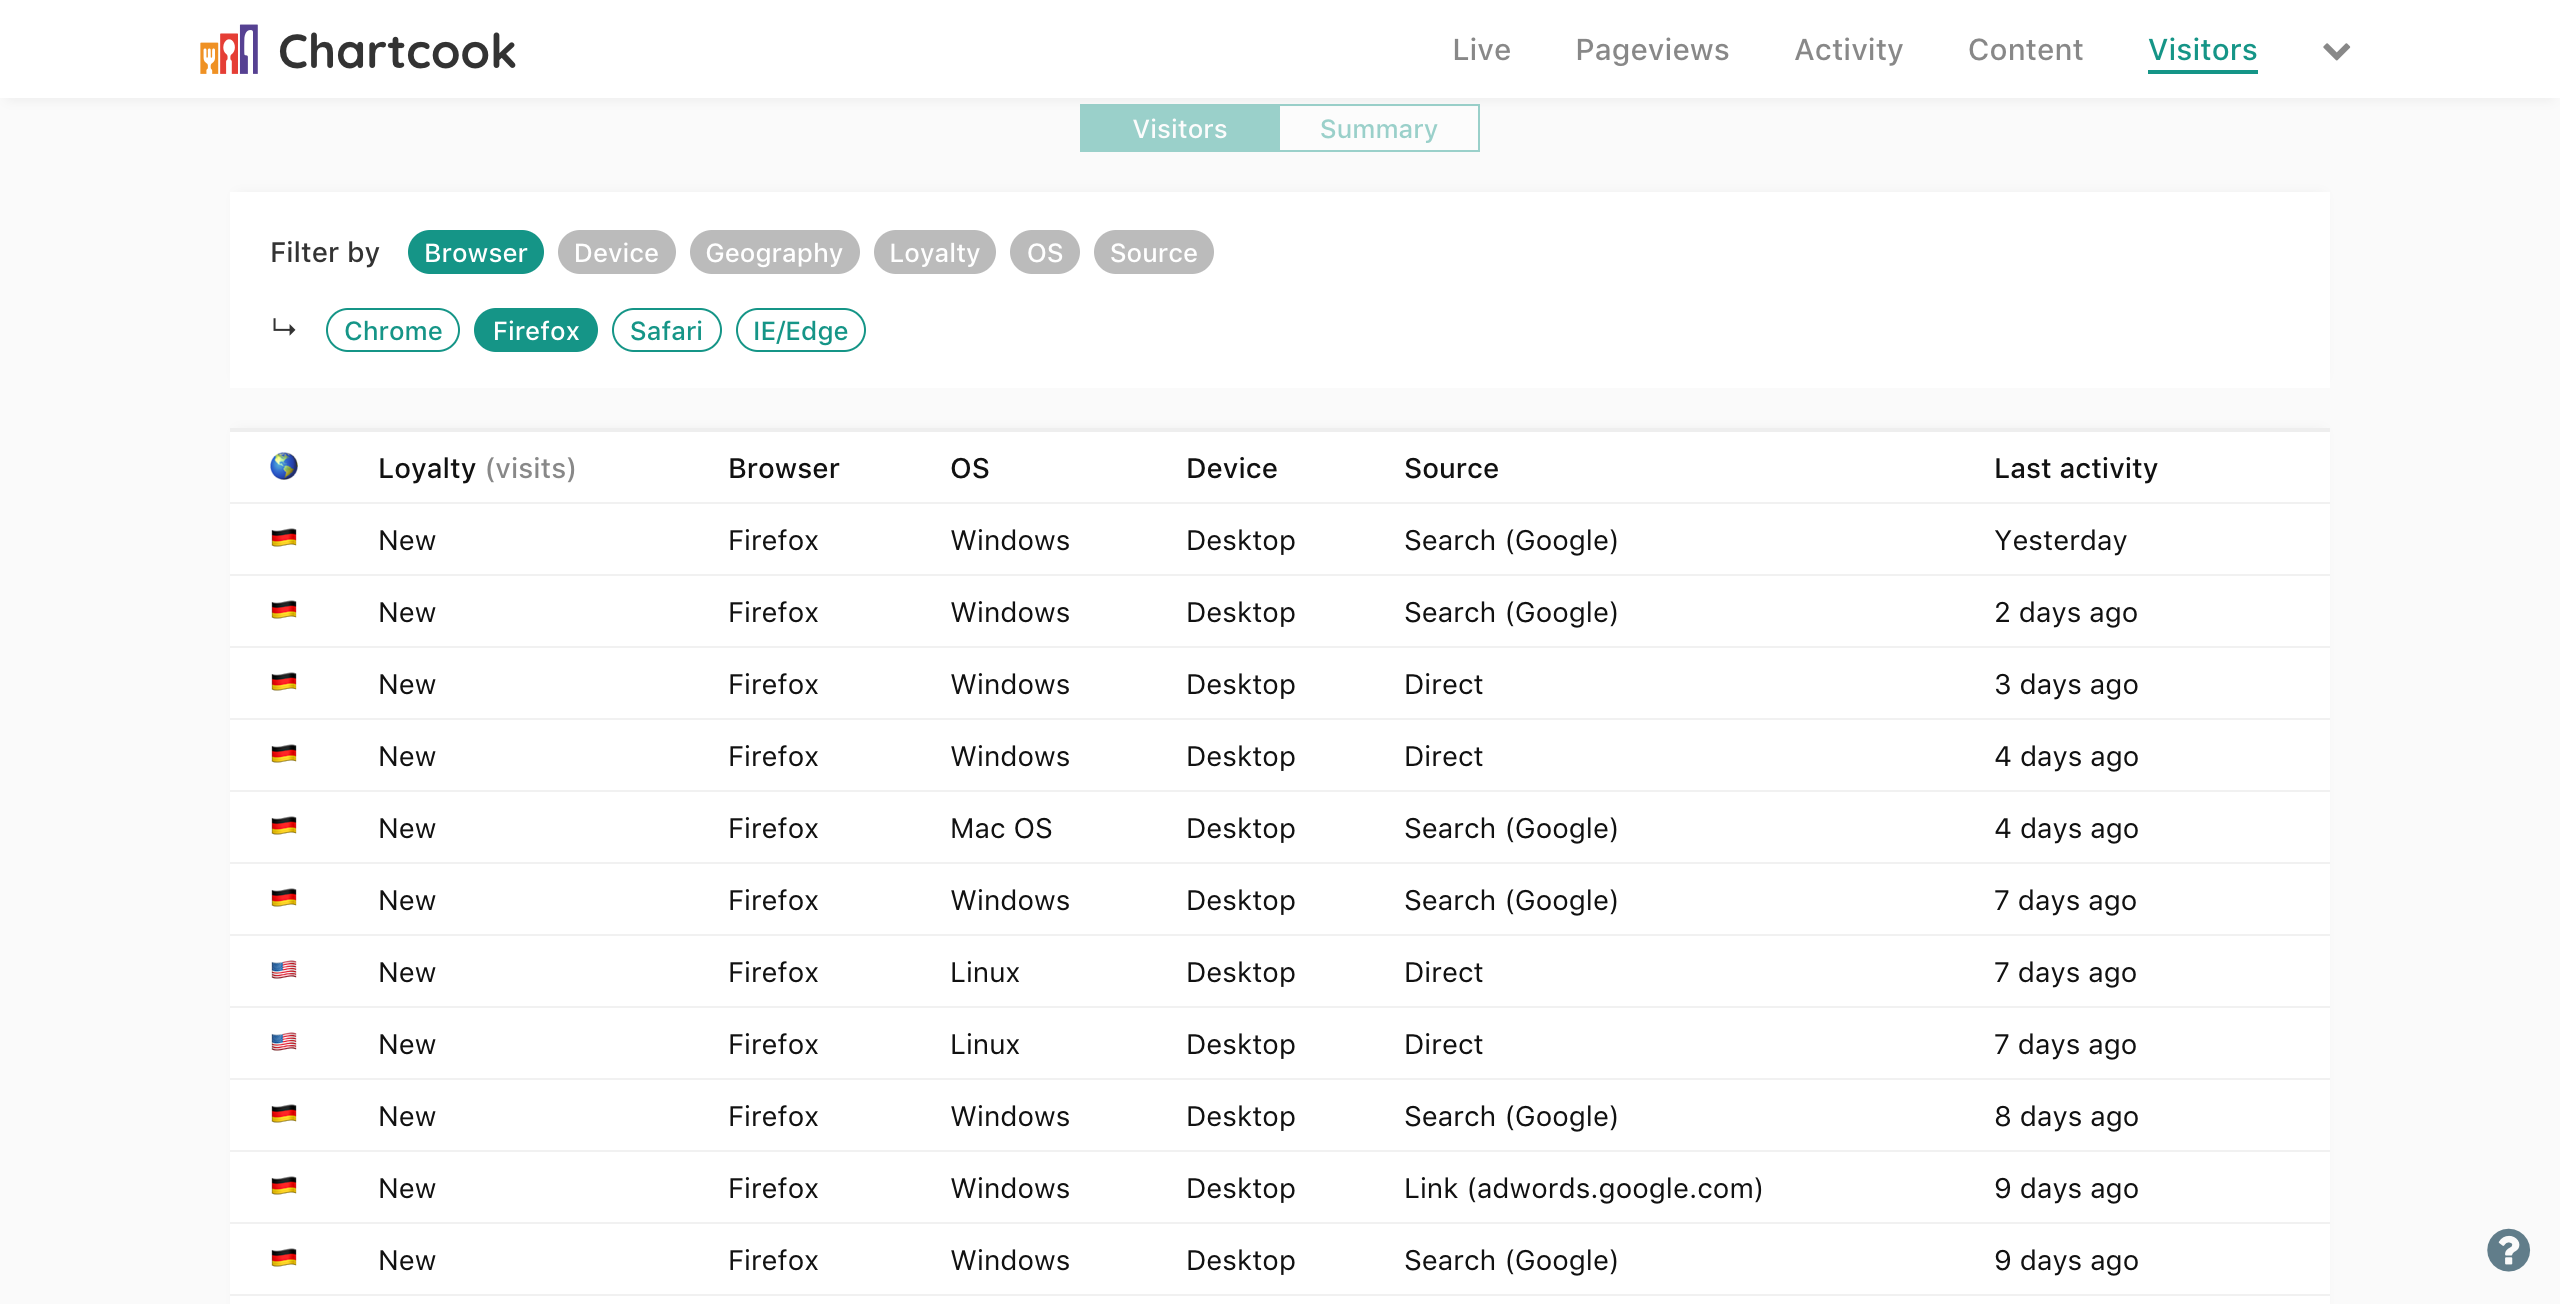Click the arrow icon beside Chrome filter

[284, 328]
